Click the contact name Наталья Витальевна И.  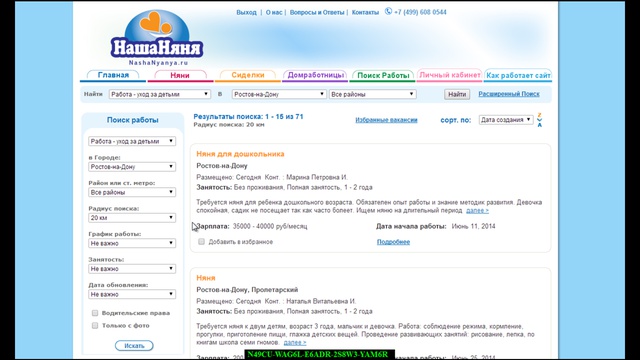pyautogui.click(x=321, y=301)
